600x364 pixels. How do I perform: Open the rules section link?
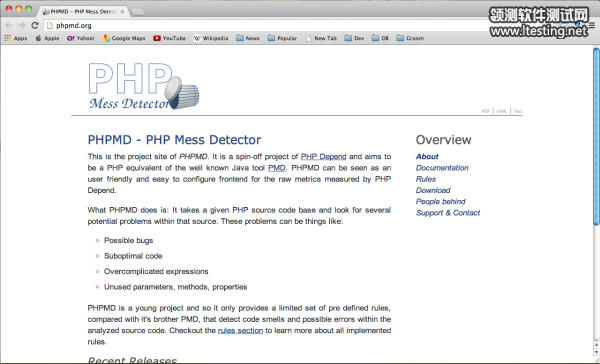[x=240, y=330]
